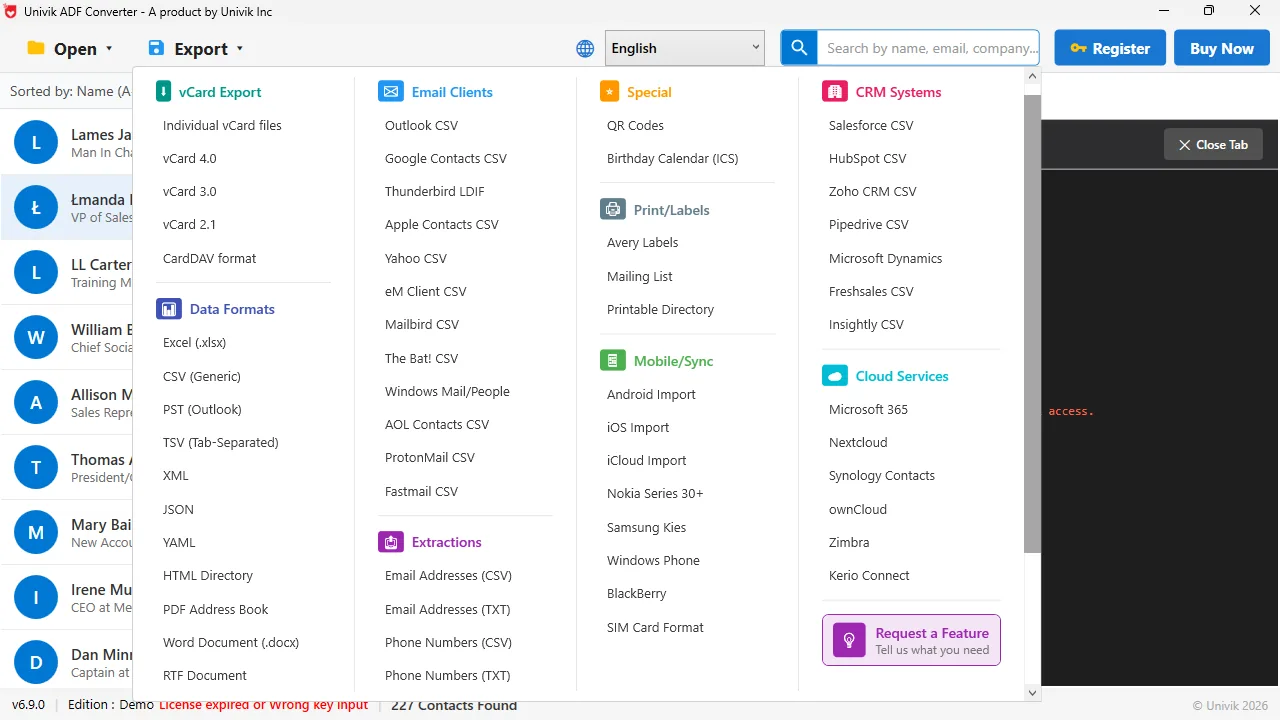The height and width of the screenshot is (720, 1280).
Task: Choose Birthday Calendar (ICS) export
Action: coord(673,158)
